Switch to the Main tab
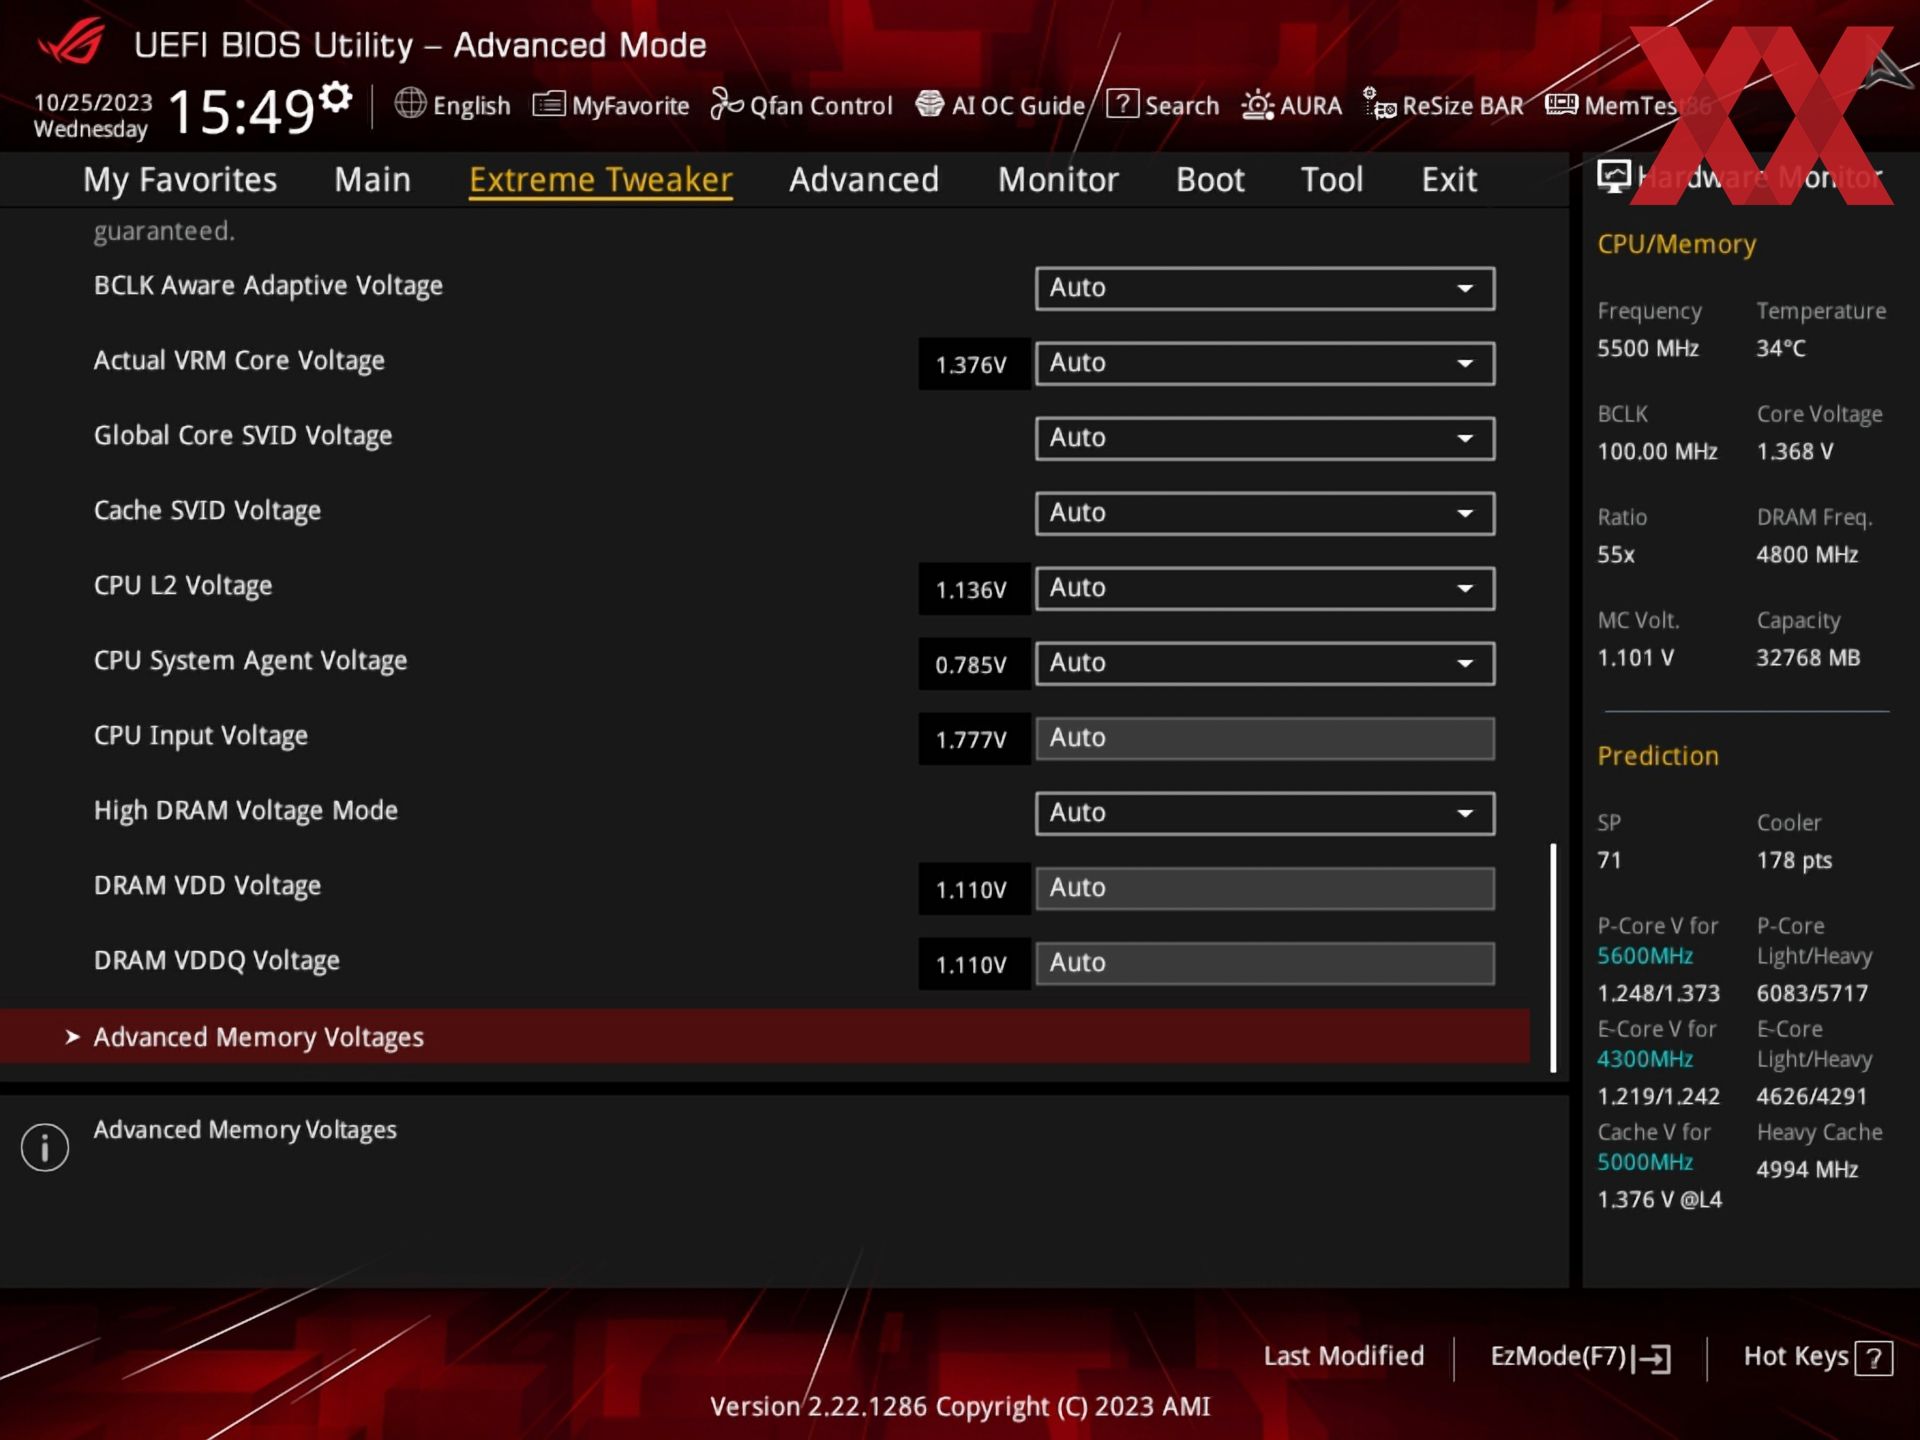Image resolution: width=1920 pixels, height=1440 pixels. 372,180
